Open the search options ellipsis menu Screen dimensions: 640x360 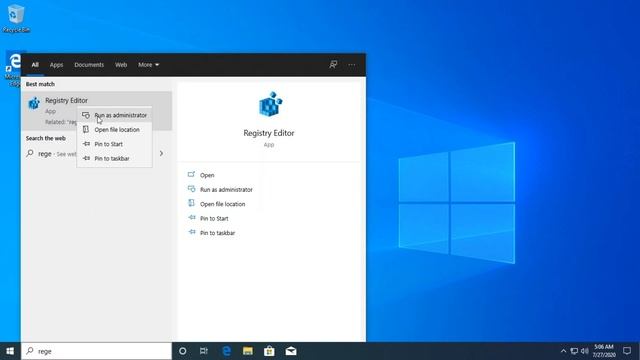pos(352,64)
